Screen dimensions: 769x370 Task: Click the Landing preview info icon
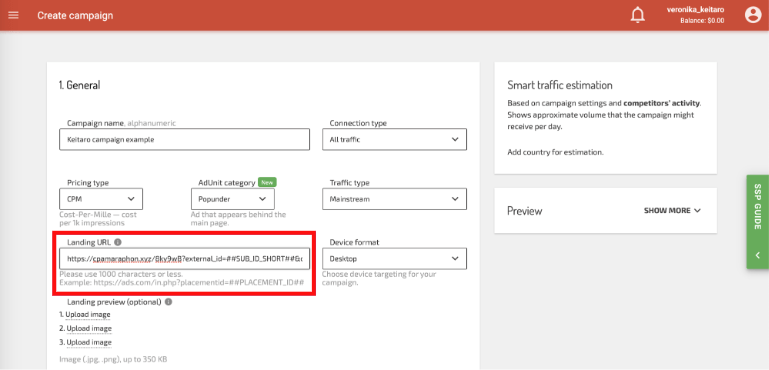[168, 302]
